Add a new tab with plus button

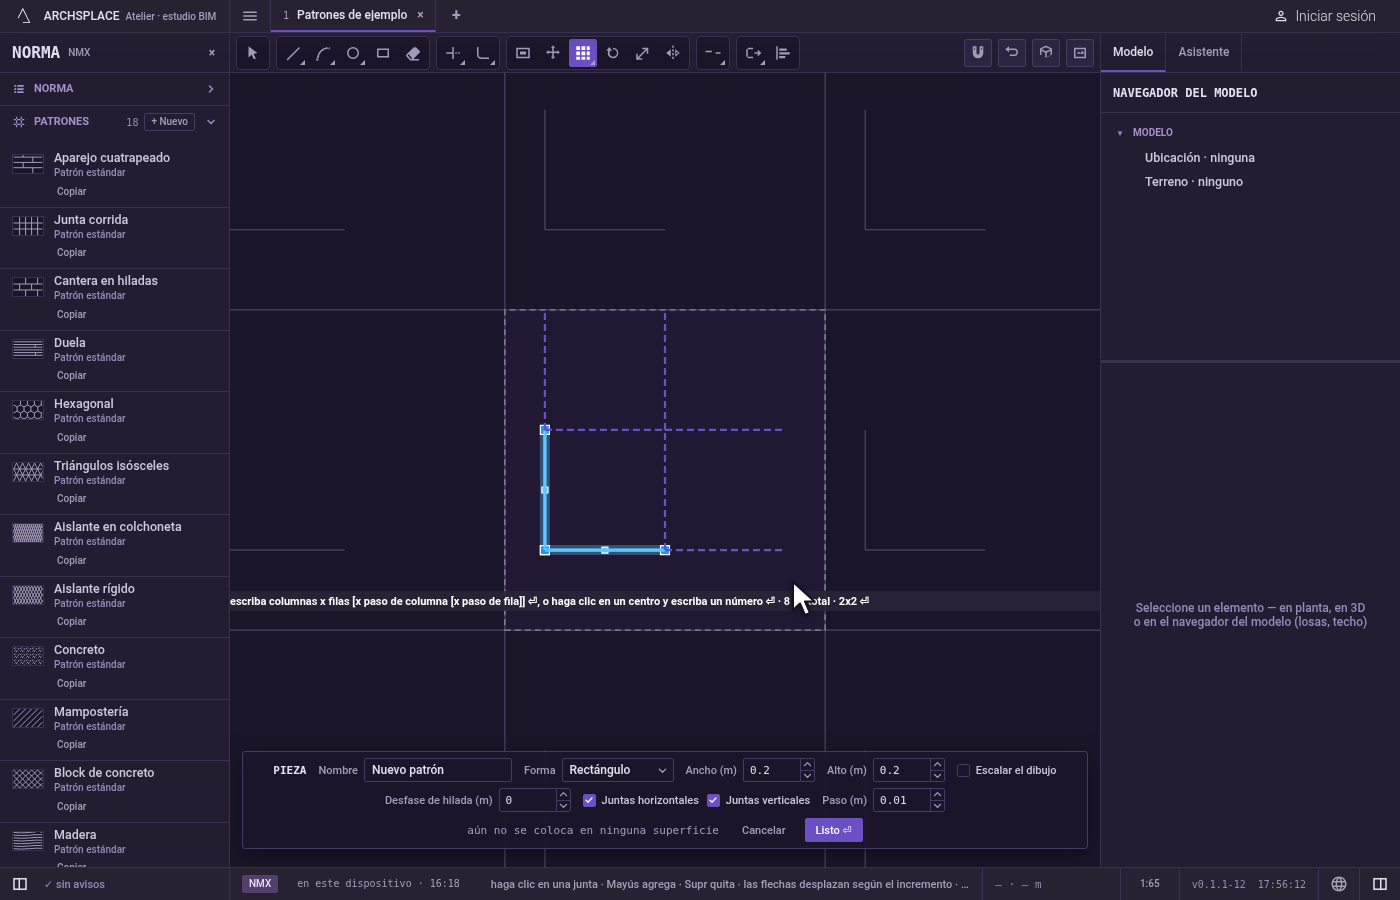pyautogui.click(x=456, y=15)
